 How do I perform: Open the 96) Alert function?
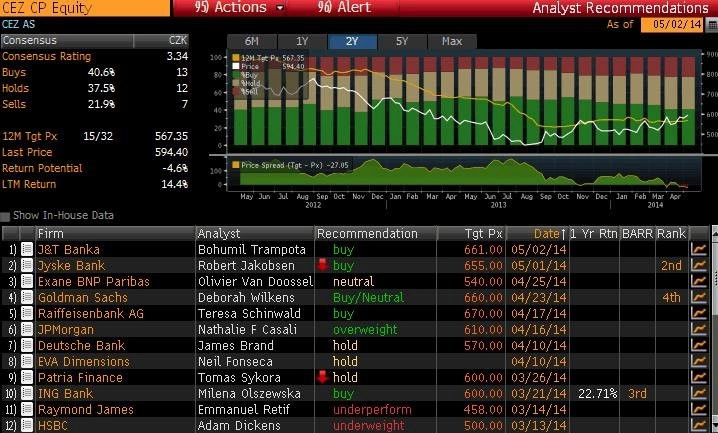click(344, 7)
